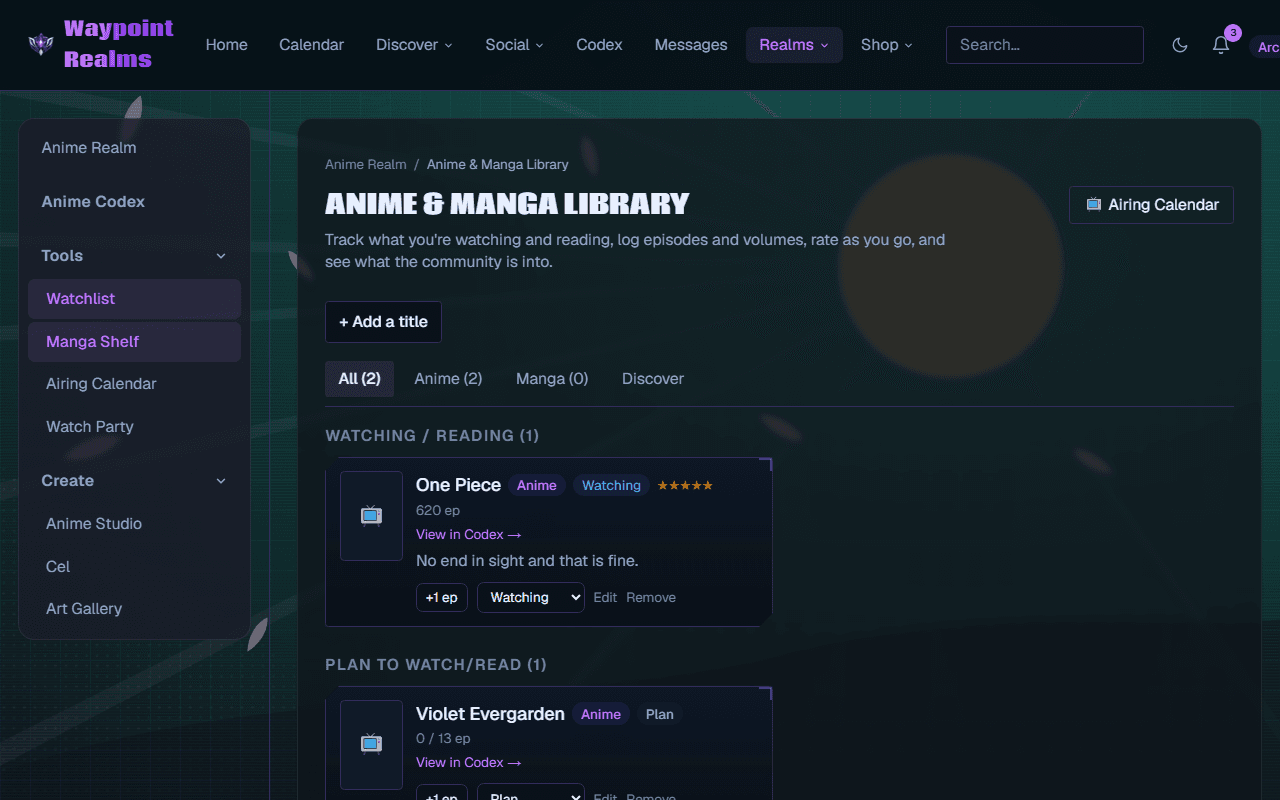Open One Piece View in Codex link
Viewport: 1280px width, 800px height.
[x=469, y=535]
